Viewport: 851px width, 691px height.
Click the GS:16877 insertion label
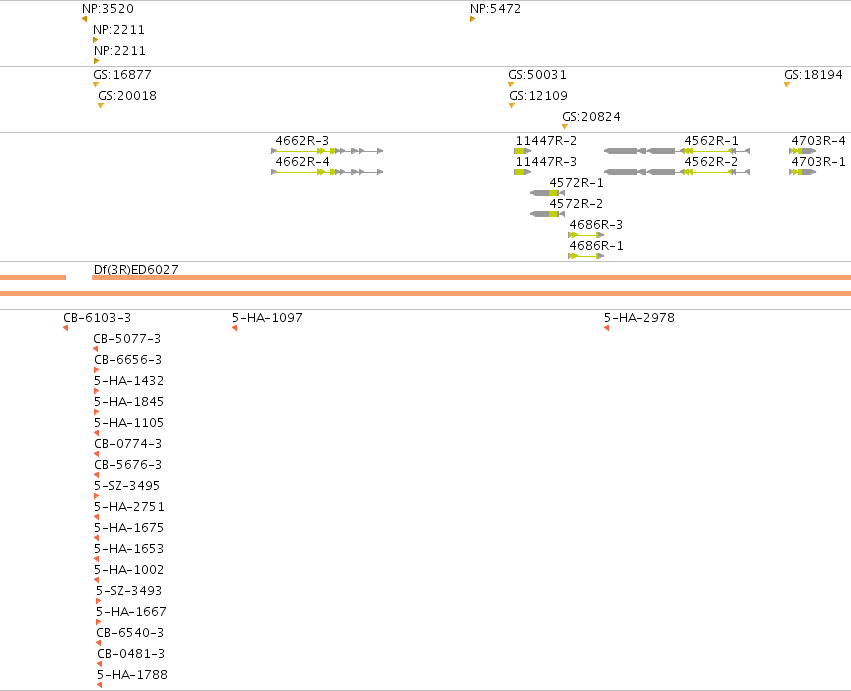pos(122,74)
